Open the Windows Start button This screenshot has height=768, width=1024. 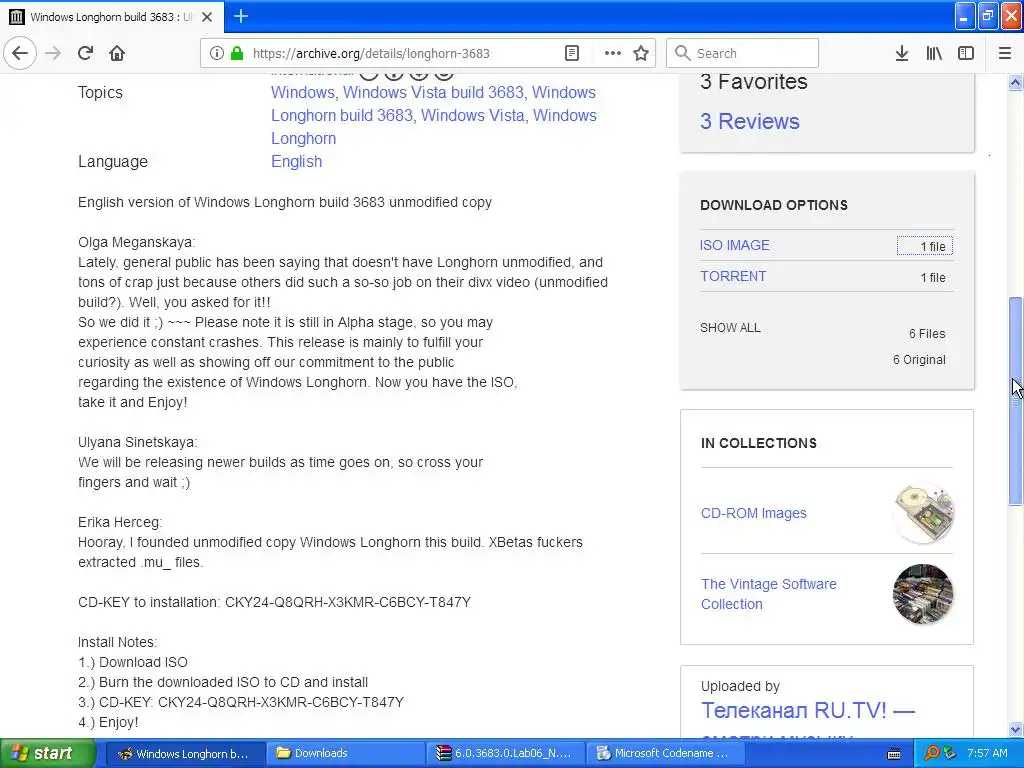tap(47, 753)
